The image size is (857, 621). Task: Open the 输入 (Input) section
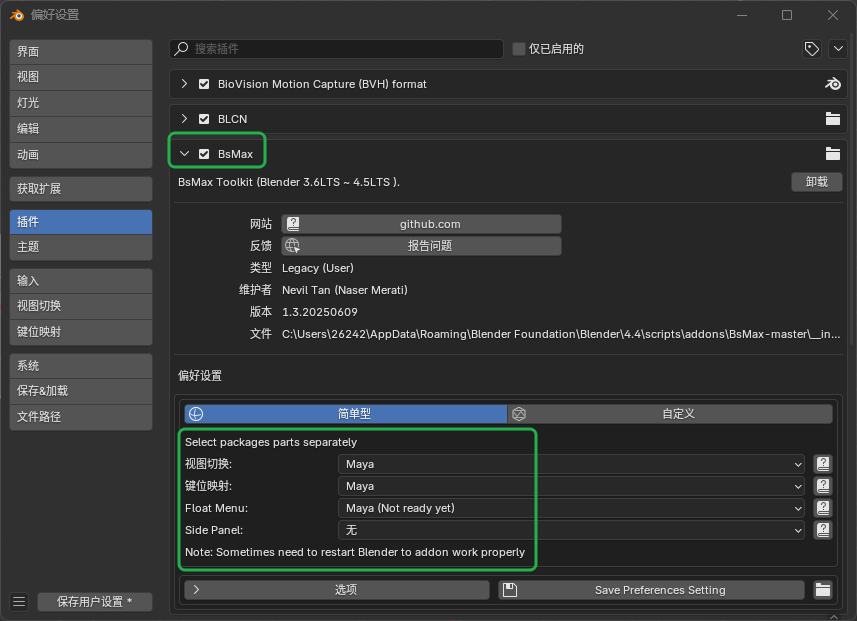(81, 280)
